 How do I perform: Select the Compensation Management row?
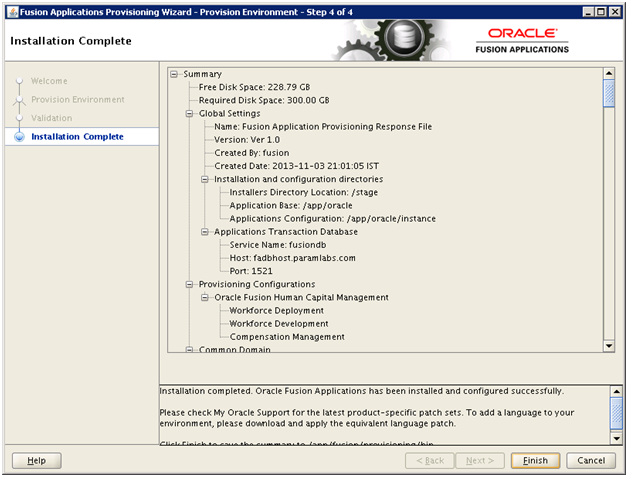coord(287,337)
